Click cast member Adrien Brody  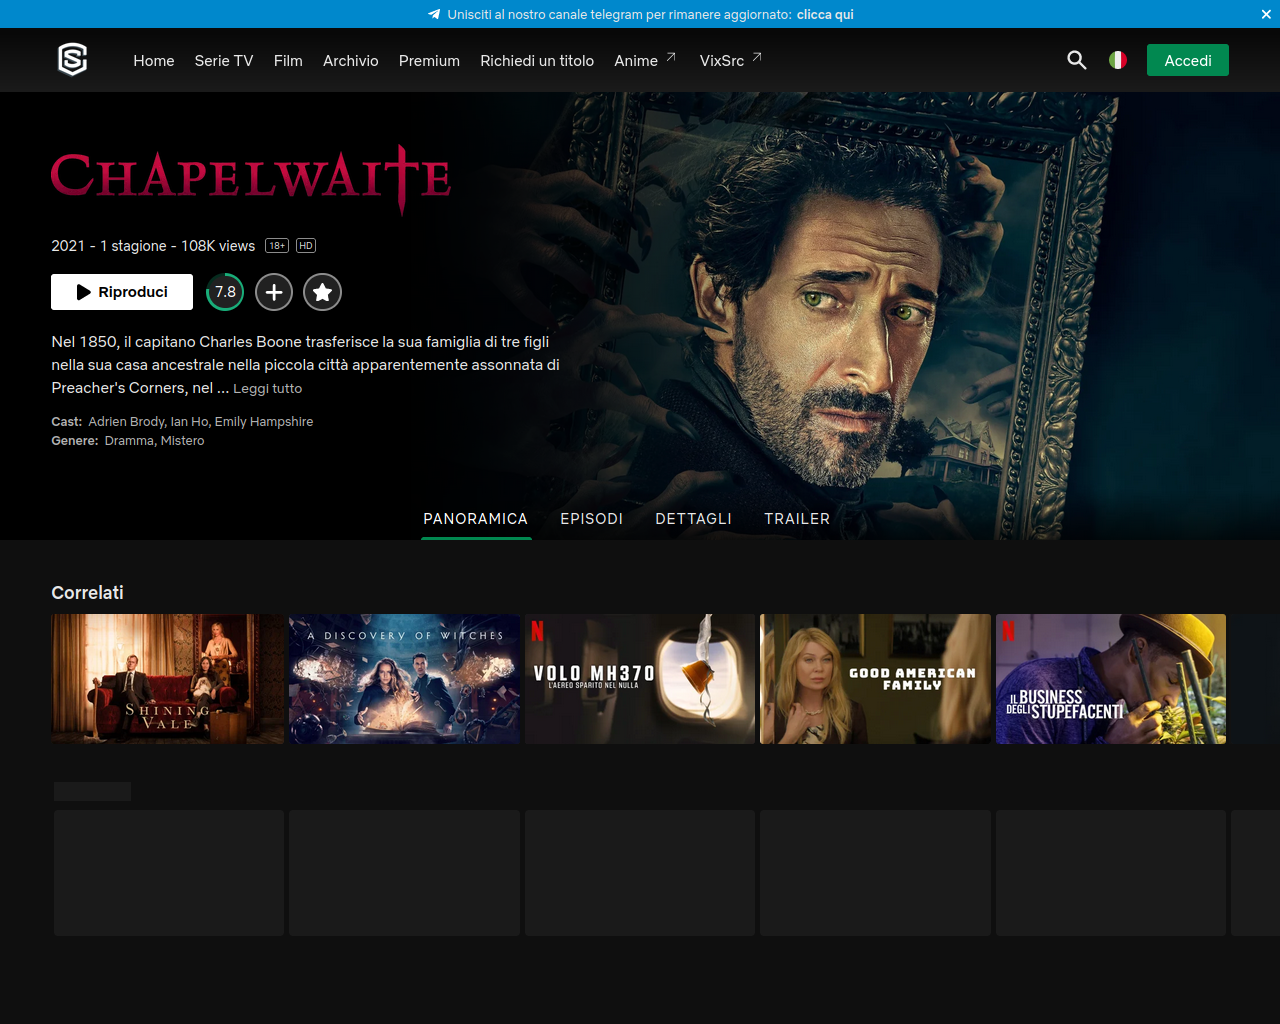pyautogui.click(x=127, y=422)
